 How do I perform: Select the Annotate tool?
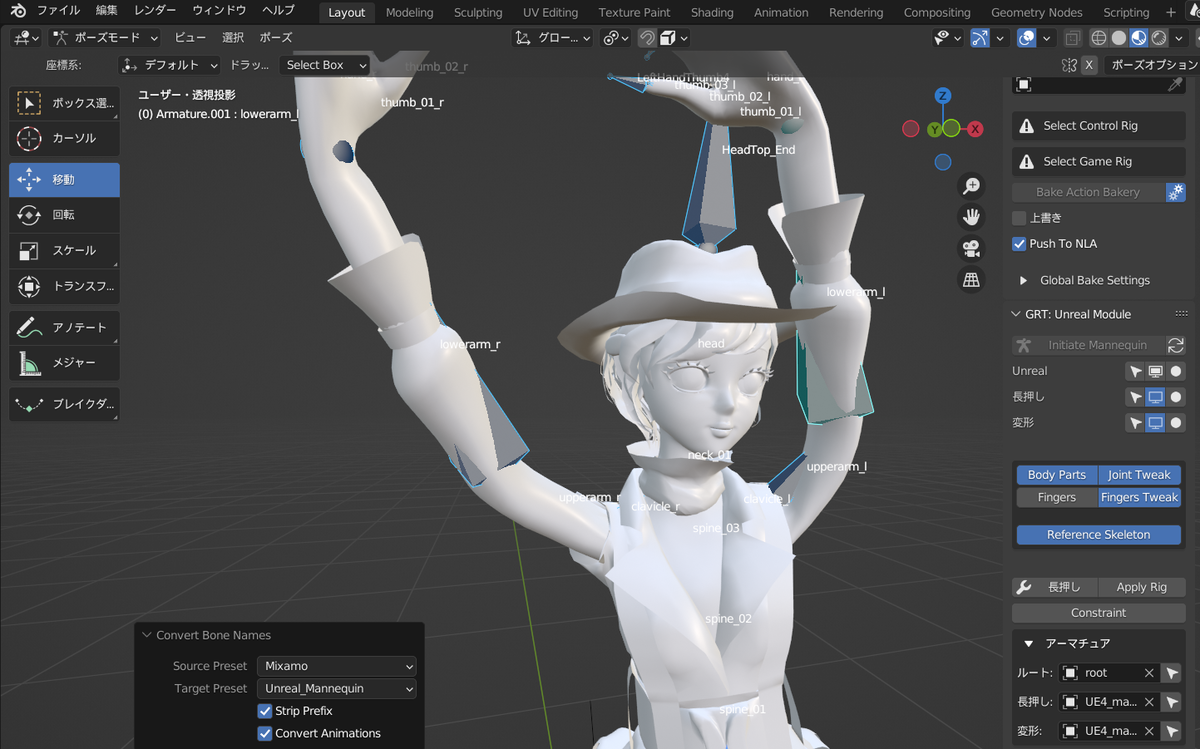(63, 327)
